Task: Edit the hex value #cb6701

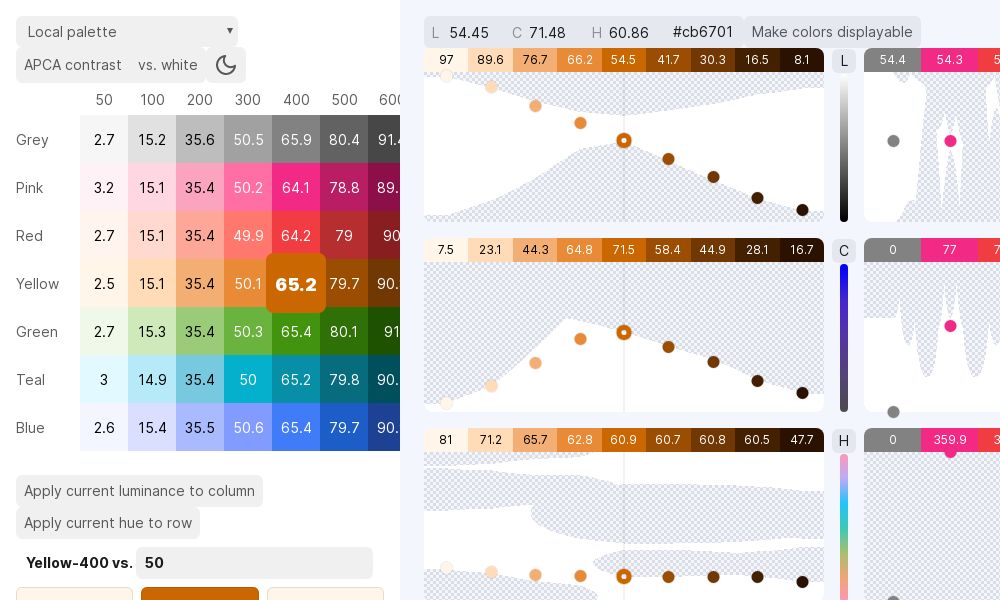Action: tap(703, 32)
